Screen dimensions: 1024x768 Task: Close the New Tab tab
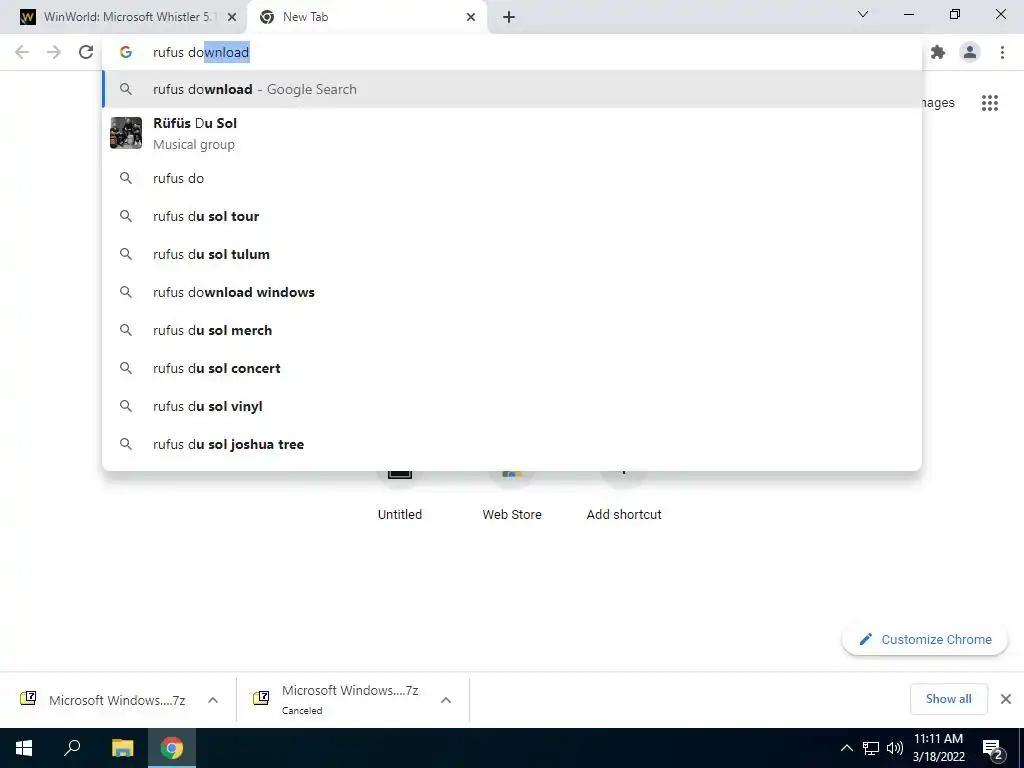471,17
